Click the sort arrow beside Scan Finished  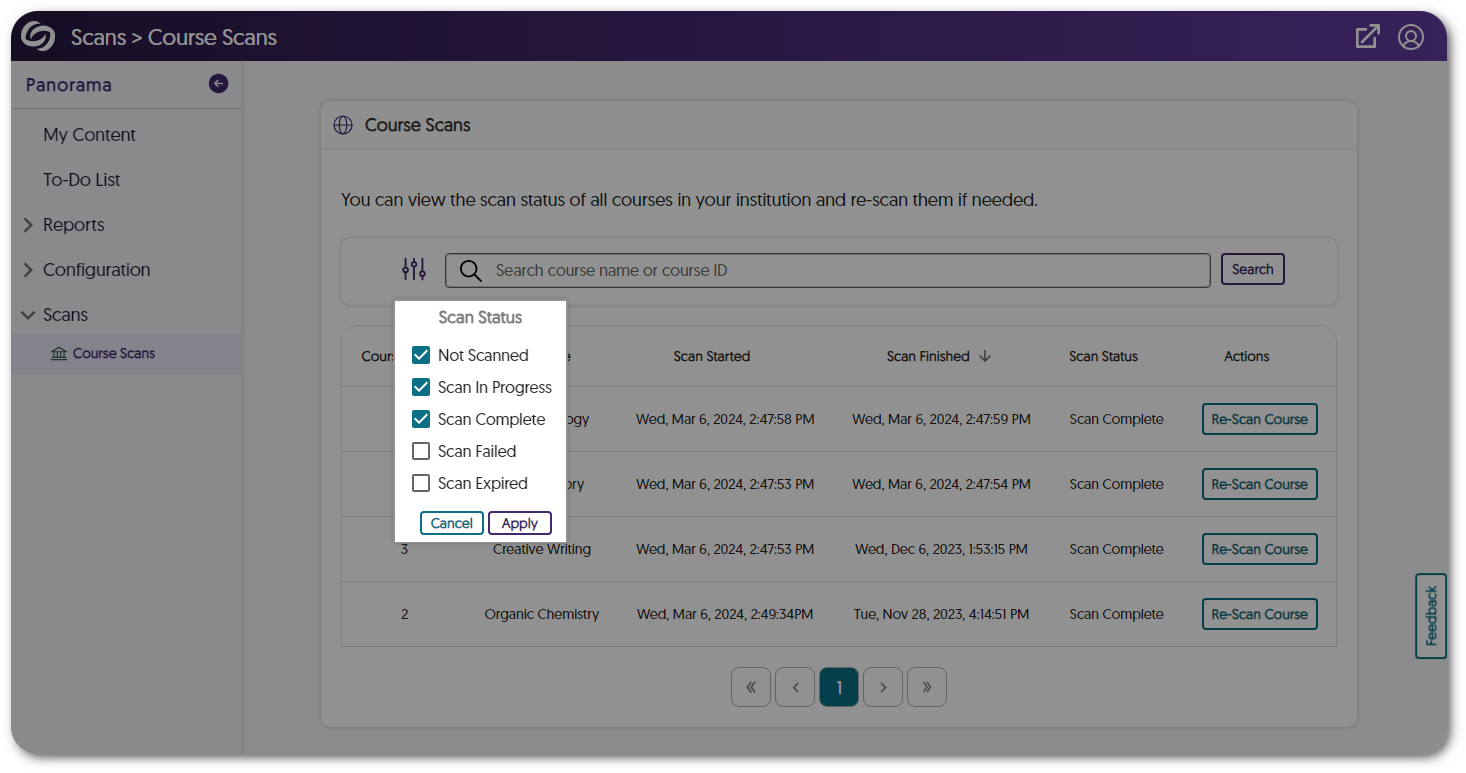point(985,356)
